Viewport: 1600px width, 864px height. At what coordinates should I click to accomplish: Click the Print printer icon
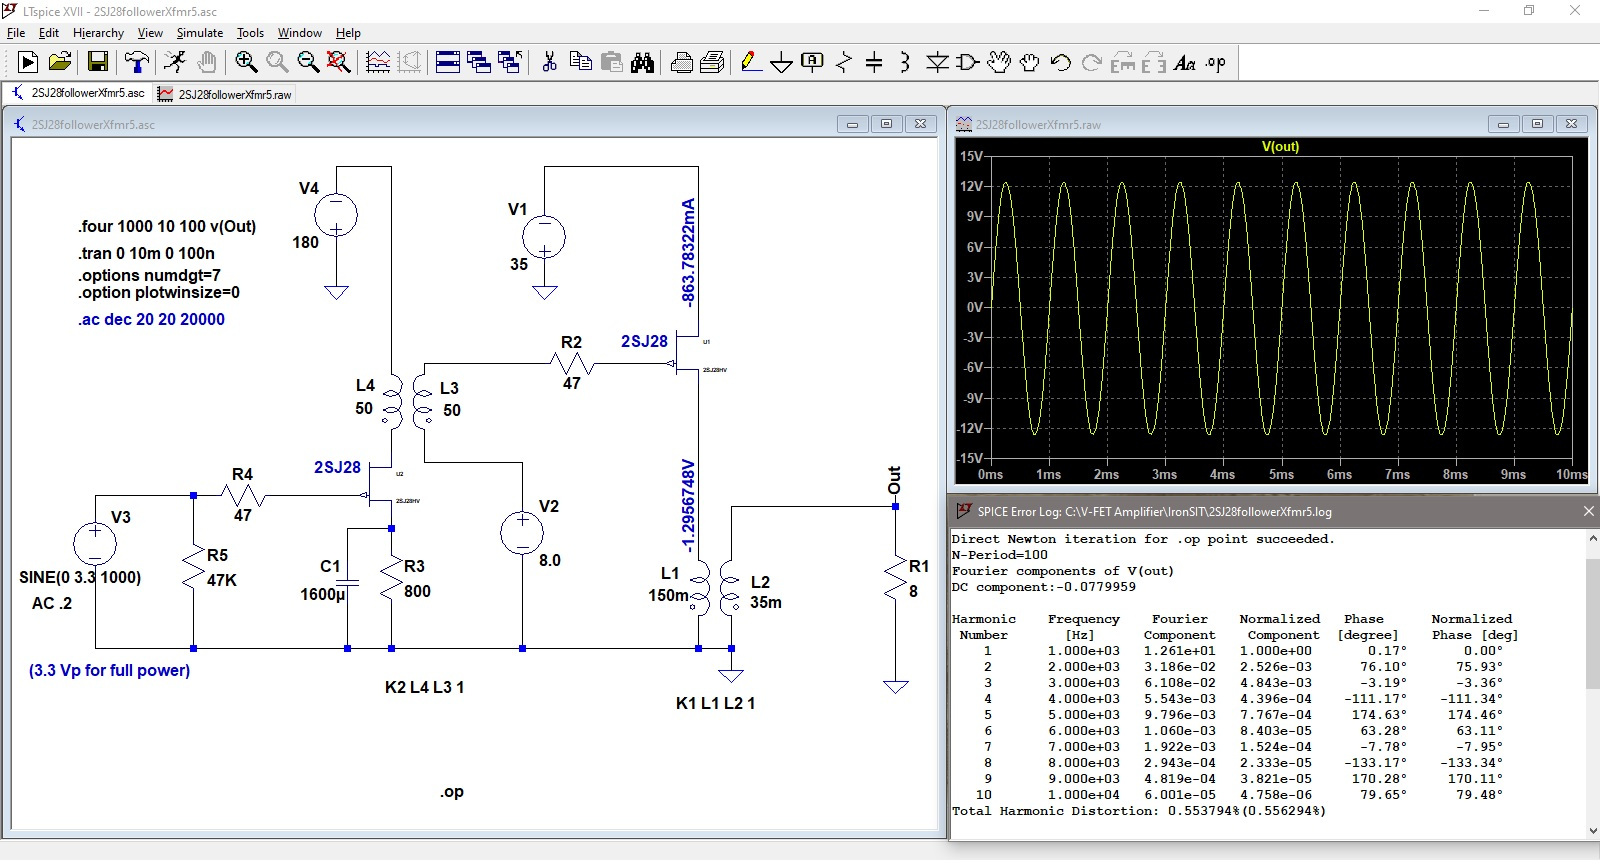click(712, 63)
